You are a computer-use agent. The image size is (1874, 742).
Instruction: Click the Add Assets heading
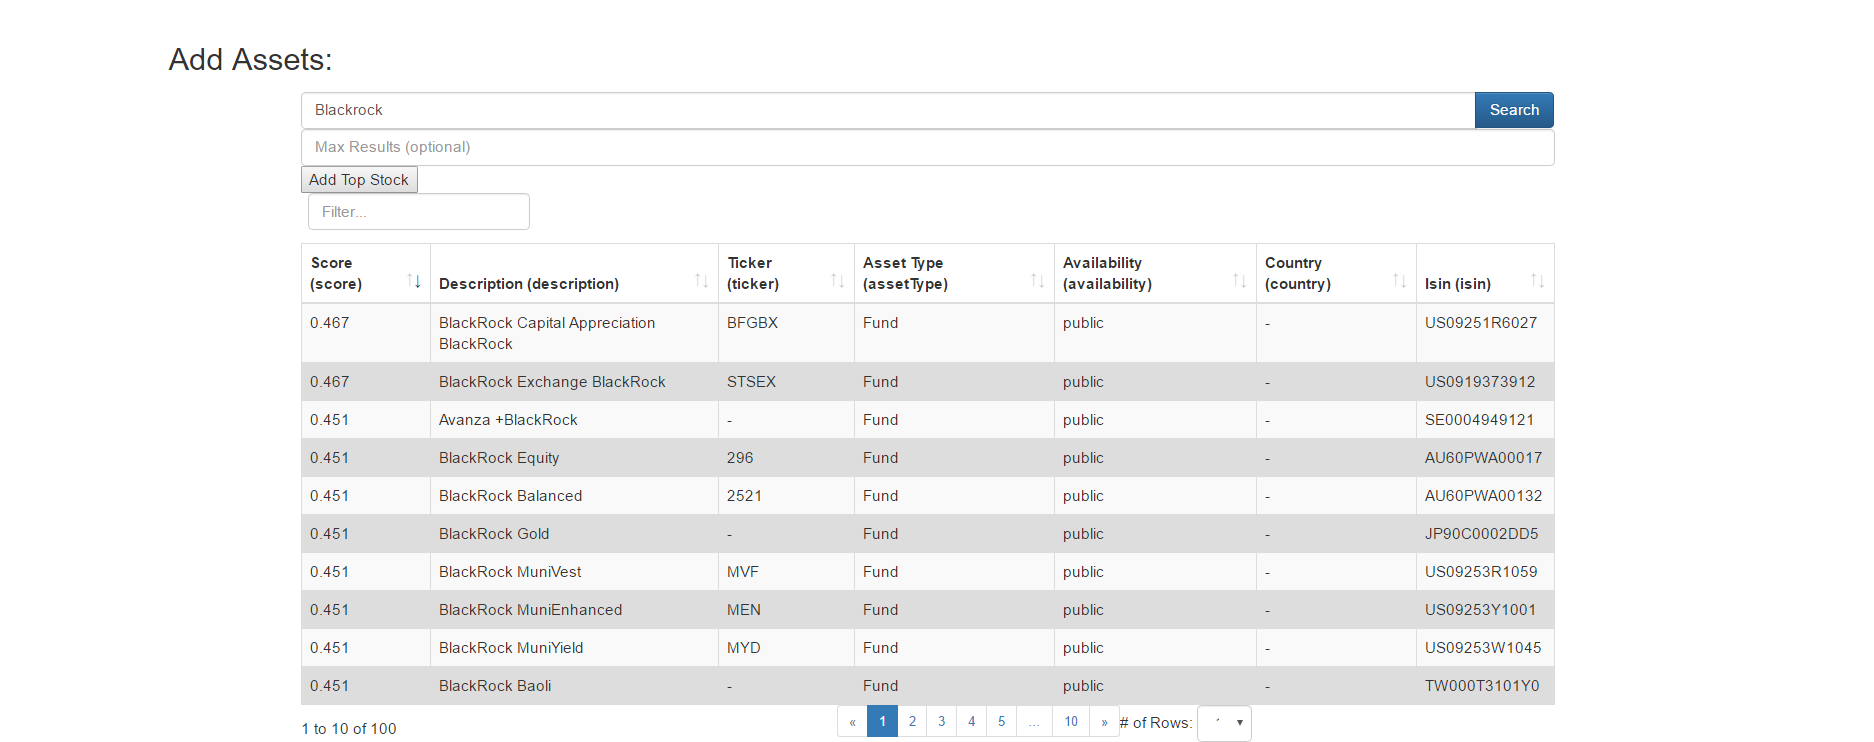[250, 60]
